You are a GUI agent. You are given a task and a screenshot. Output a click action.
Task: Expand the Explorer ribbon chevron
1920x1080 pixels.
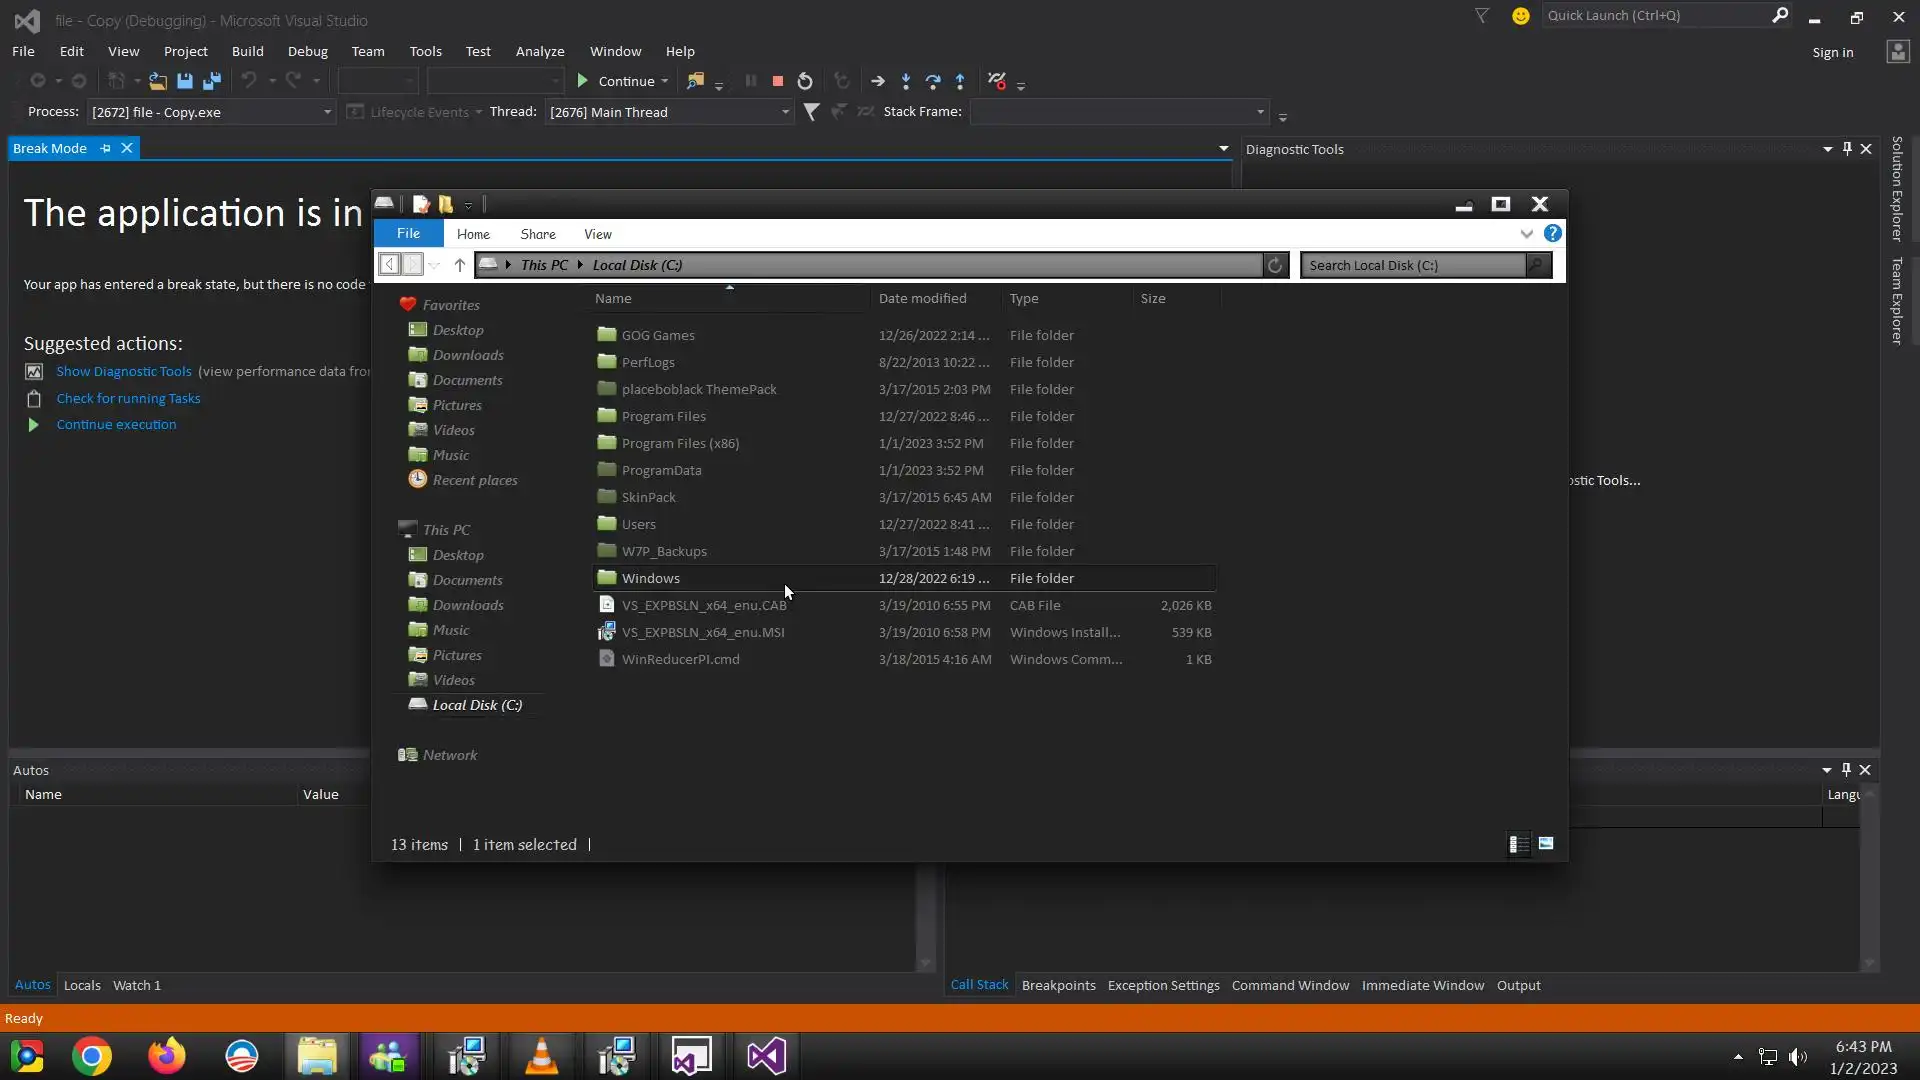point(1526,234)
